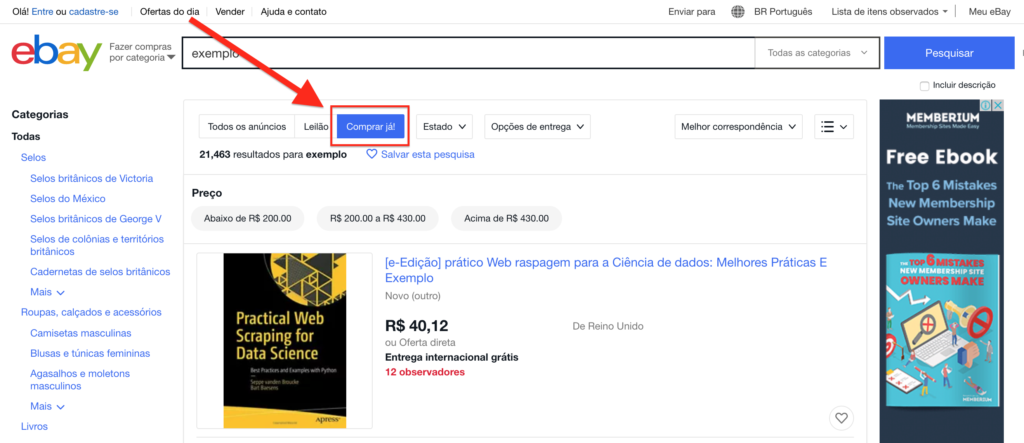Viewport: 1024px width, 443px height.
Task: Expand Mais under the Selos category
Action: 47,293
